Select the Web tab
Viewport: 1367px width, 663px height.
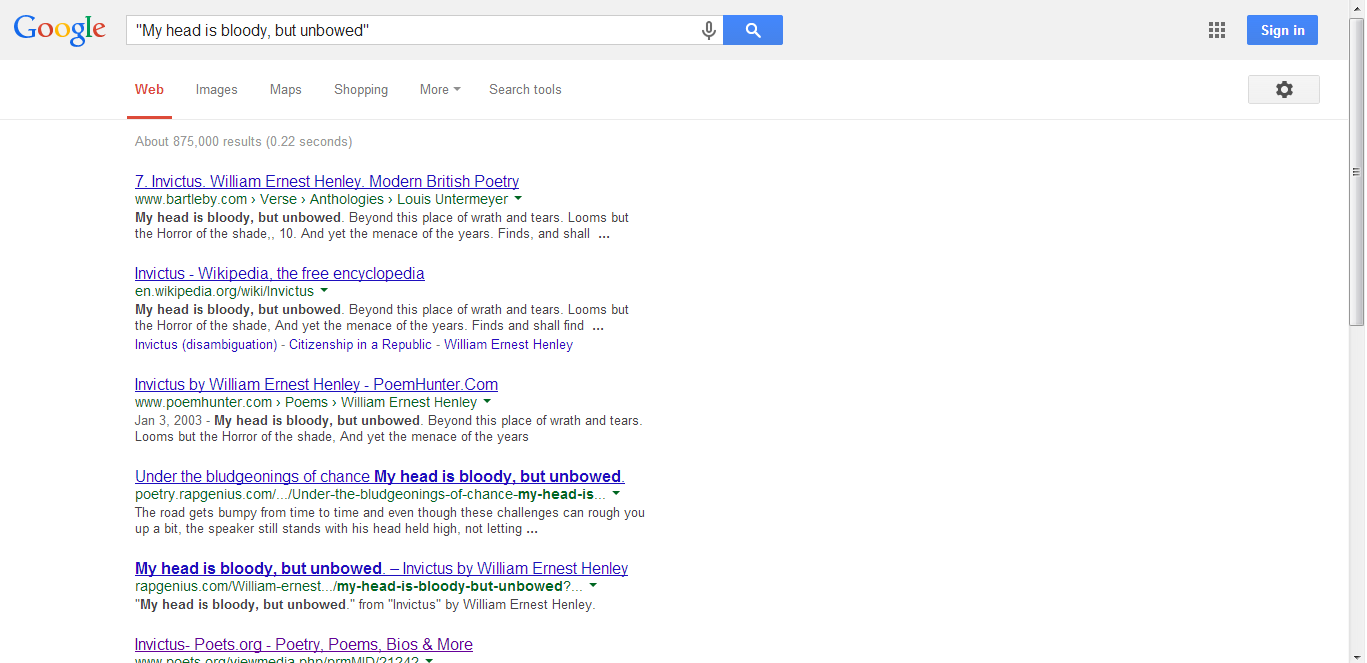pyautogui.click(x=149, y=89)
